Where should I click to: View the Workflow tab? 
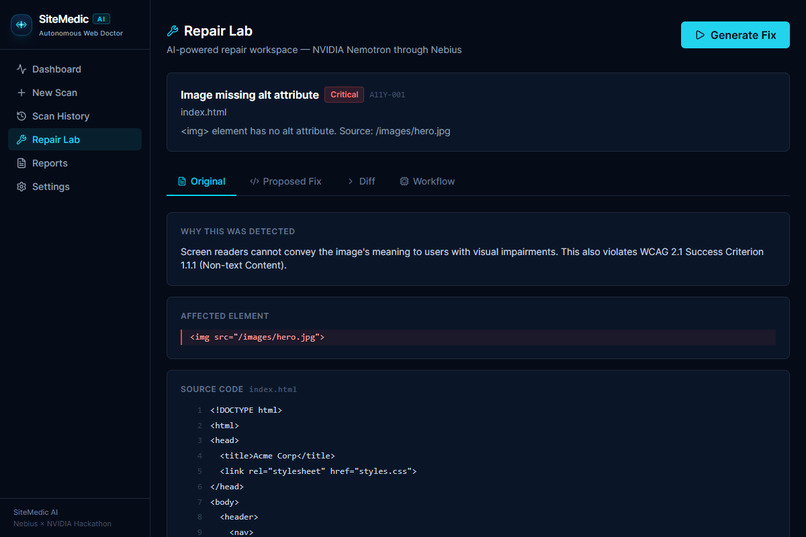[427, 181]
